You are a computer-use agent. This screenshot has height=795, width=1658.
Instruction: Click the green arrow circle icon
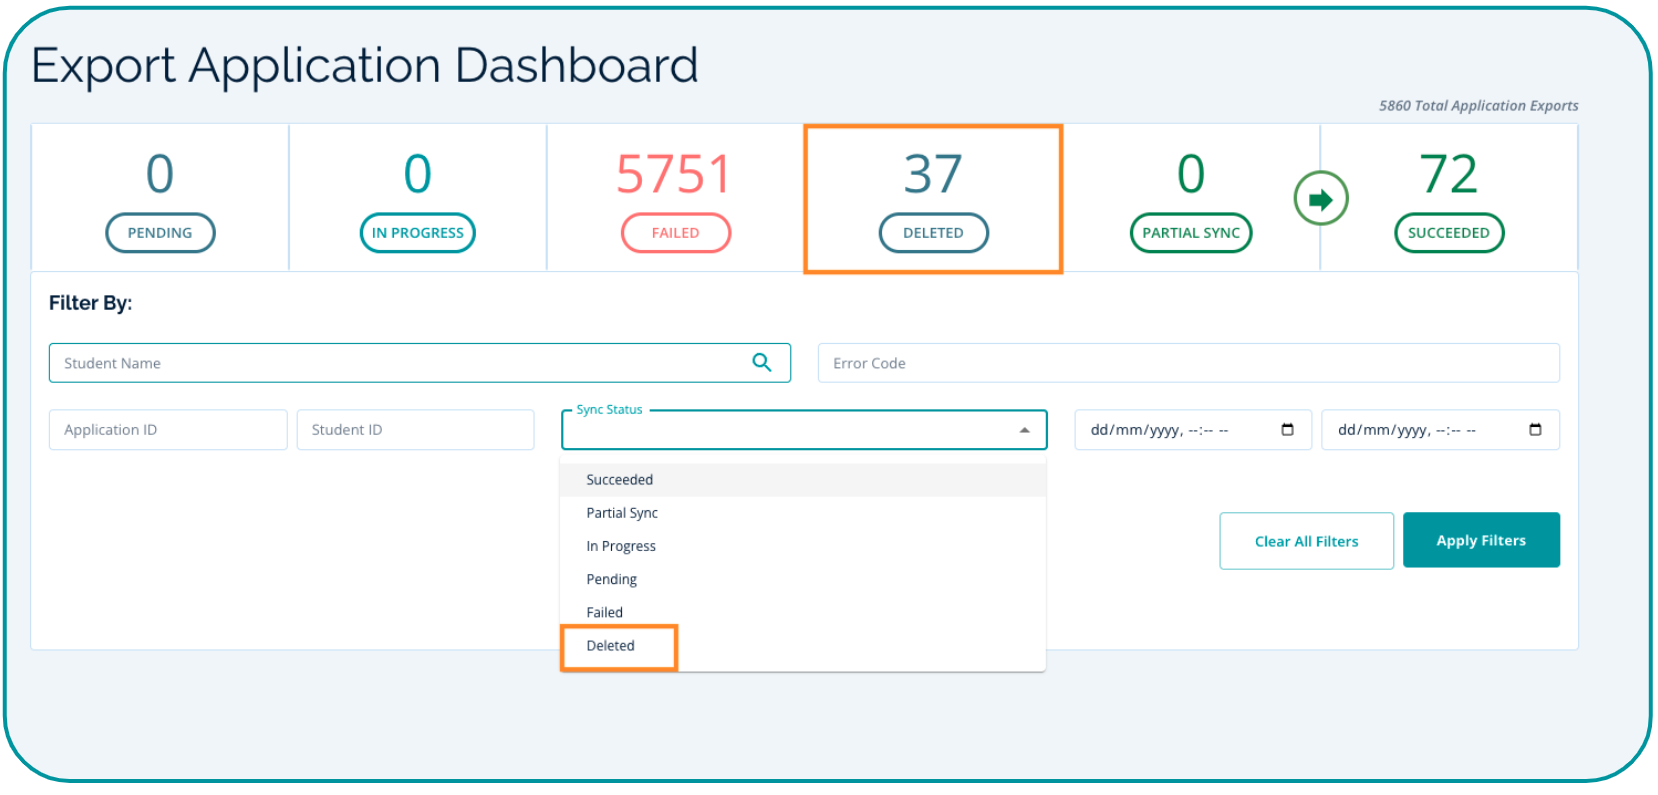(x=1320, y=199)
